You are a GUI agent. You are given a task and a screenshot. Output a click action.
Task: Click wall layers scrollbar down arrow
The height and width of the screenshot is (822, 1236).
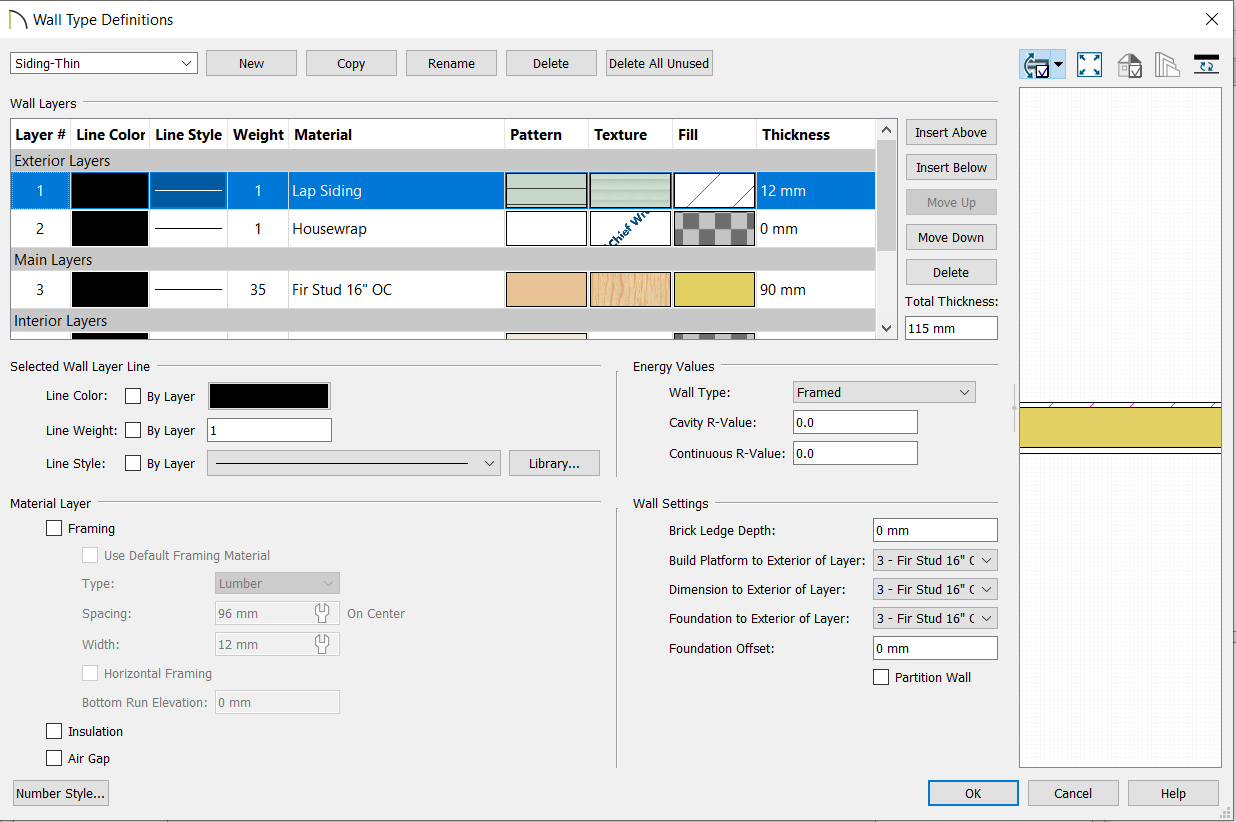tap(886, 328)
